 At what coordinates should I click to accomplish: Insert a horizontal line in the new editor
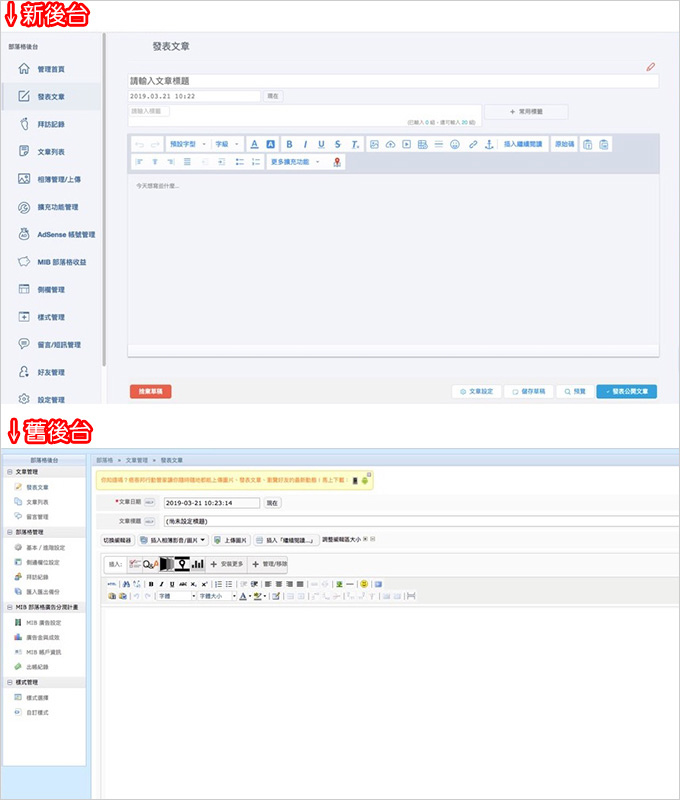(x=439, y=144)
